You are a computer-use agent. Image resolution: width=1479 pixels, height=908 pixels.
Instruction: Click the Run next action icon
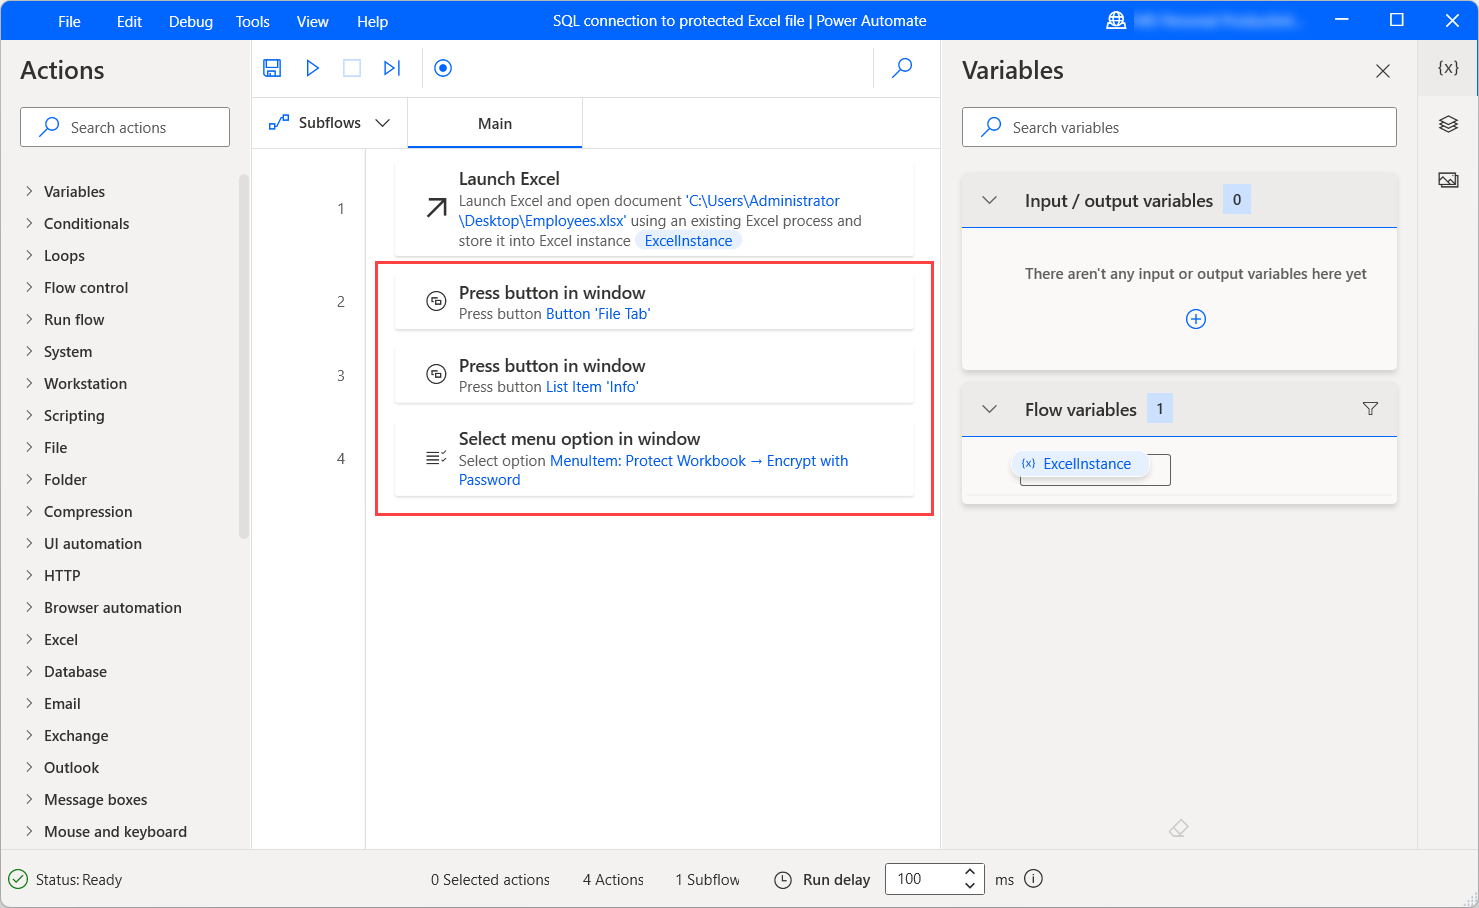click(392, 68)
